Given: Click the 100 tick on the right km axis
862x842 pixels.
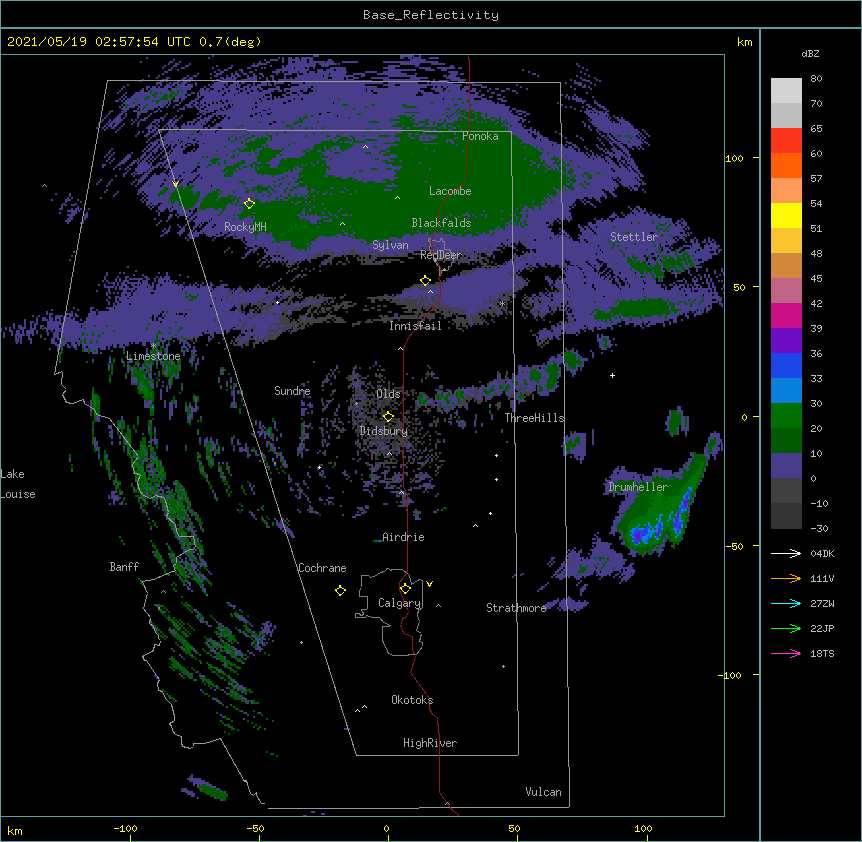Looking at the screenshot, I should click(x=734, y=158).
